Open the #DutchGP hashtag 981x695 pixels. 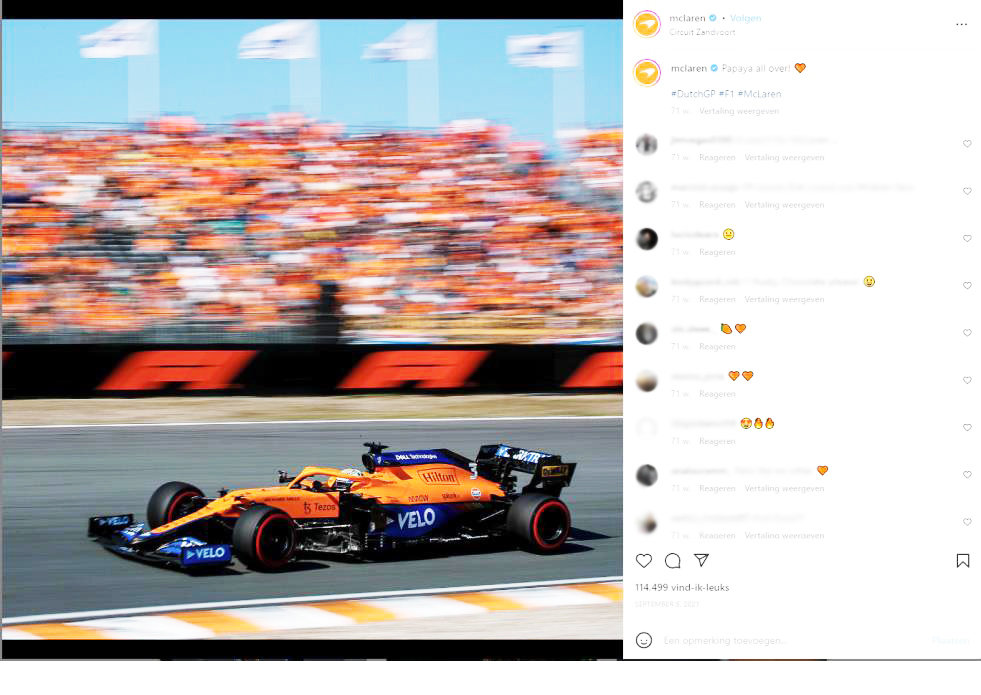pyautogui.click(x=693, y=94)
